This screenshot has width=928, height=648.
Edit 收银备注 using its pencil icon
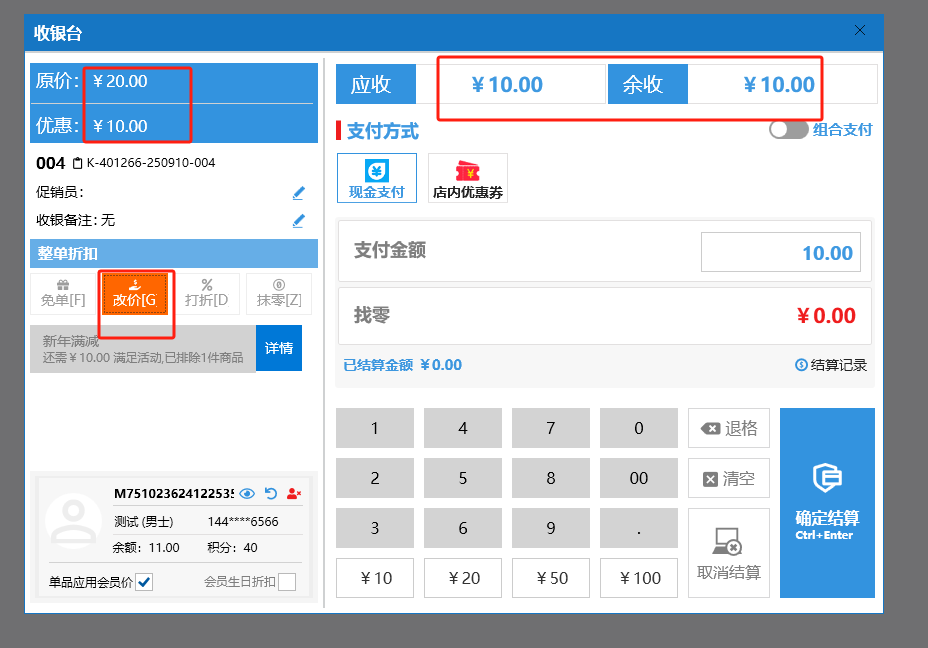[x=298, y=220]
